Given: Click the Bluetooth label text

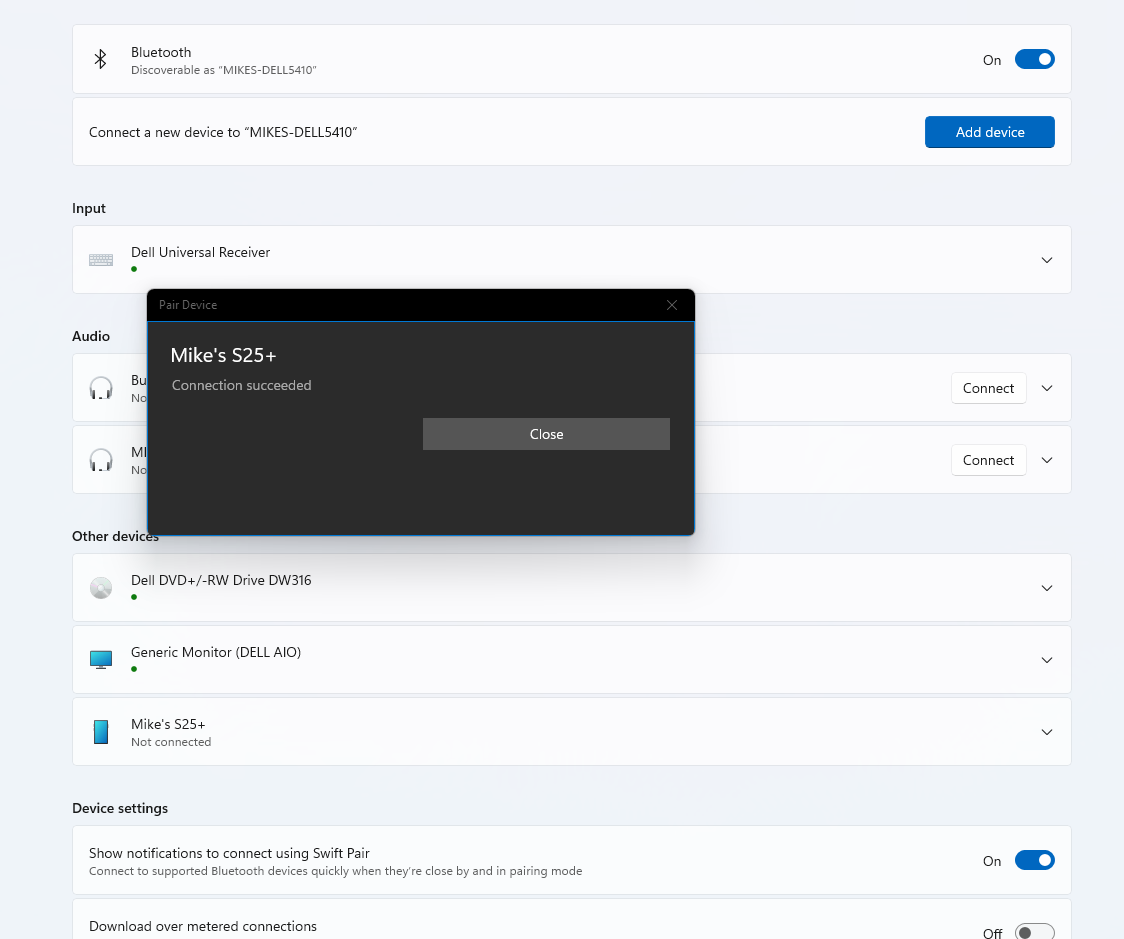Looking at the screenshot, I should coord(161,52).
